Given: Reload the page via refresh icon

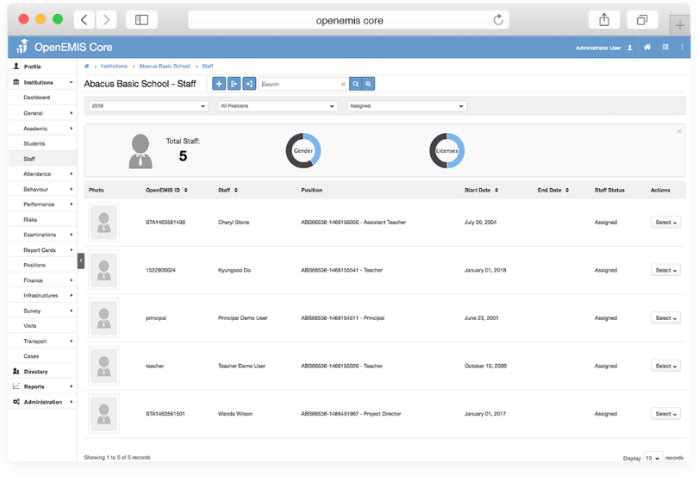Looking at the screenshot, I should tap(498, 20).
